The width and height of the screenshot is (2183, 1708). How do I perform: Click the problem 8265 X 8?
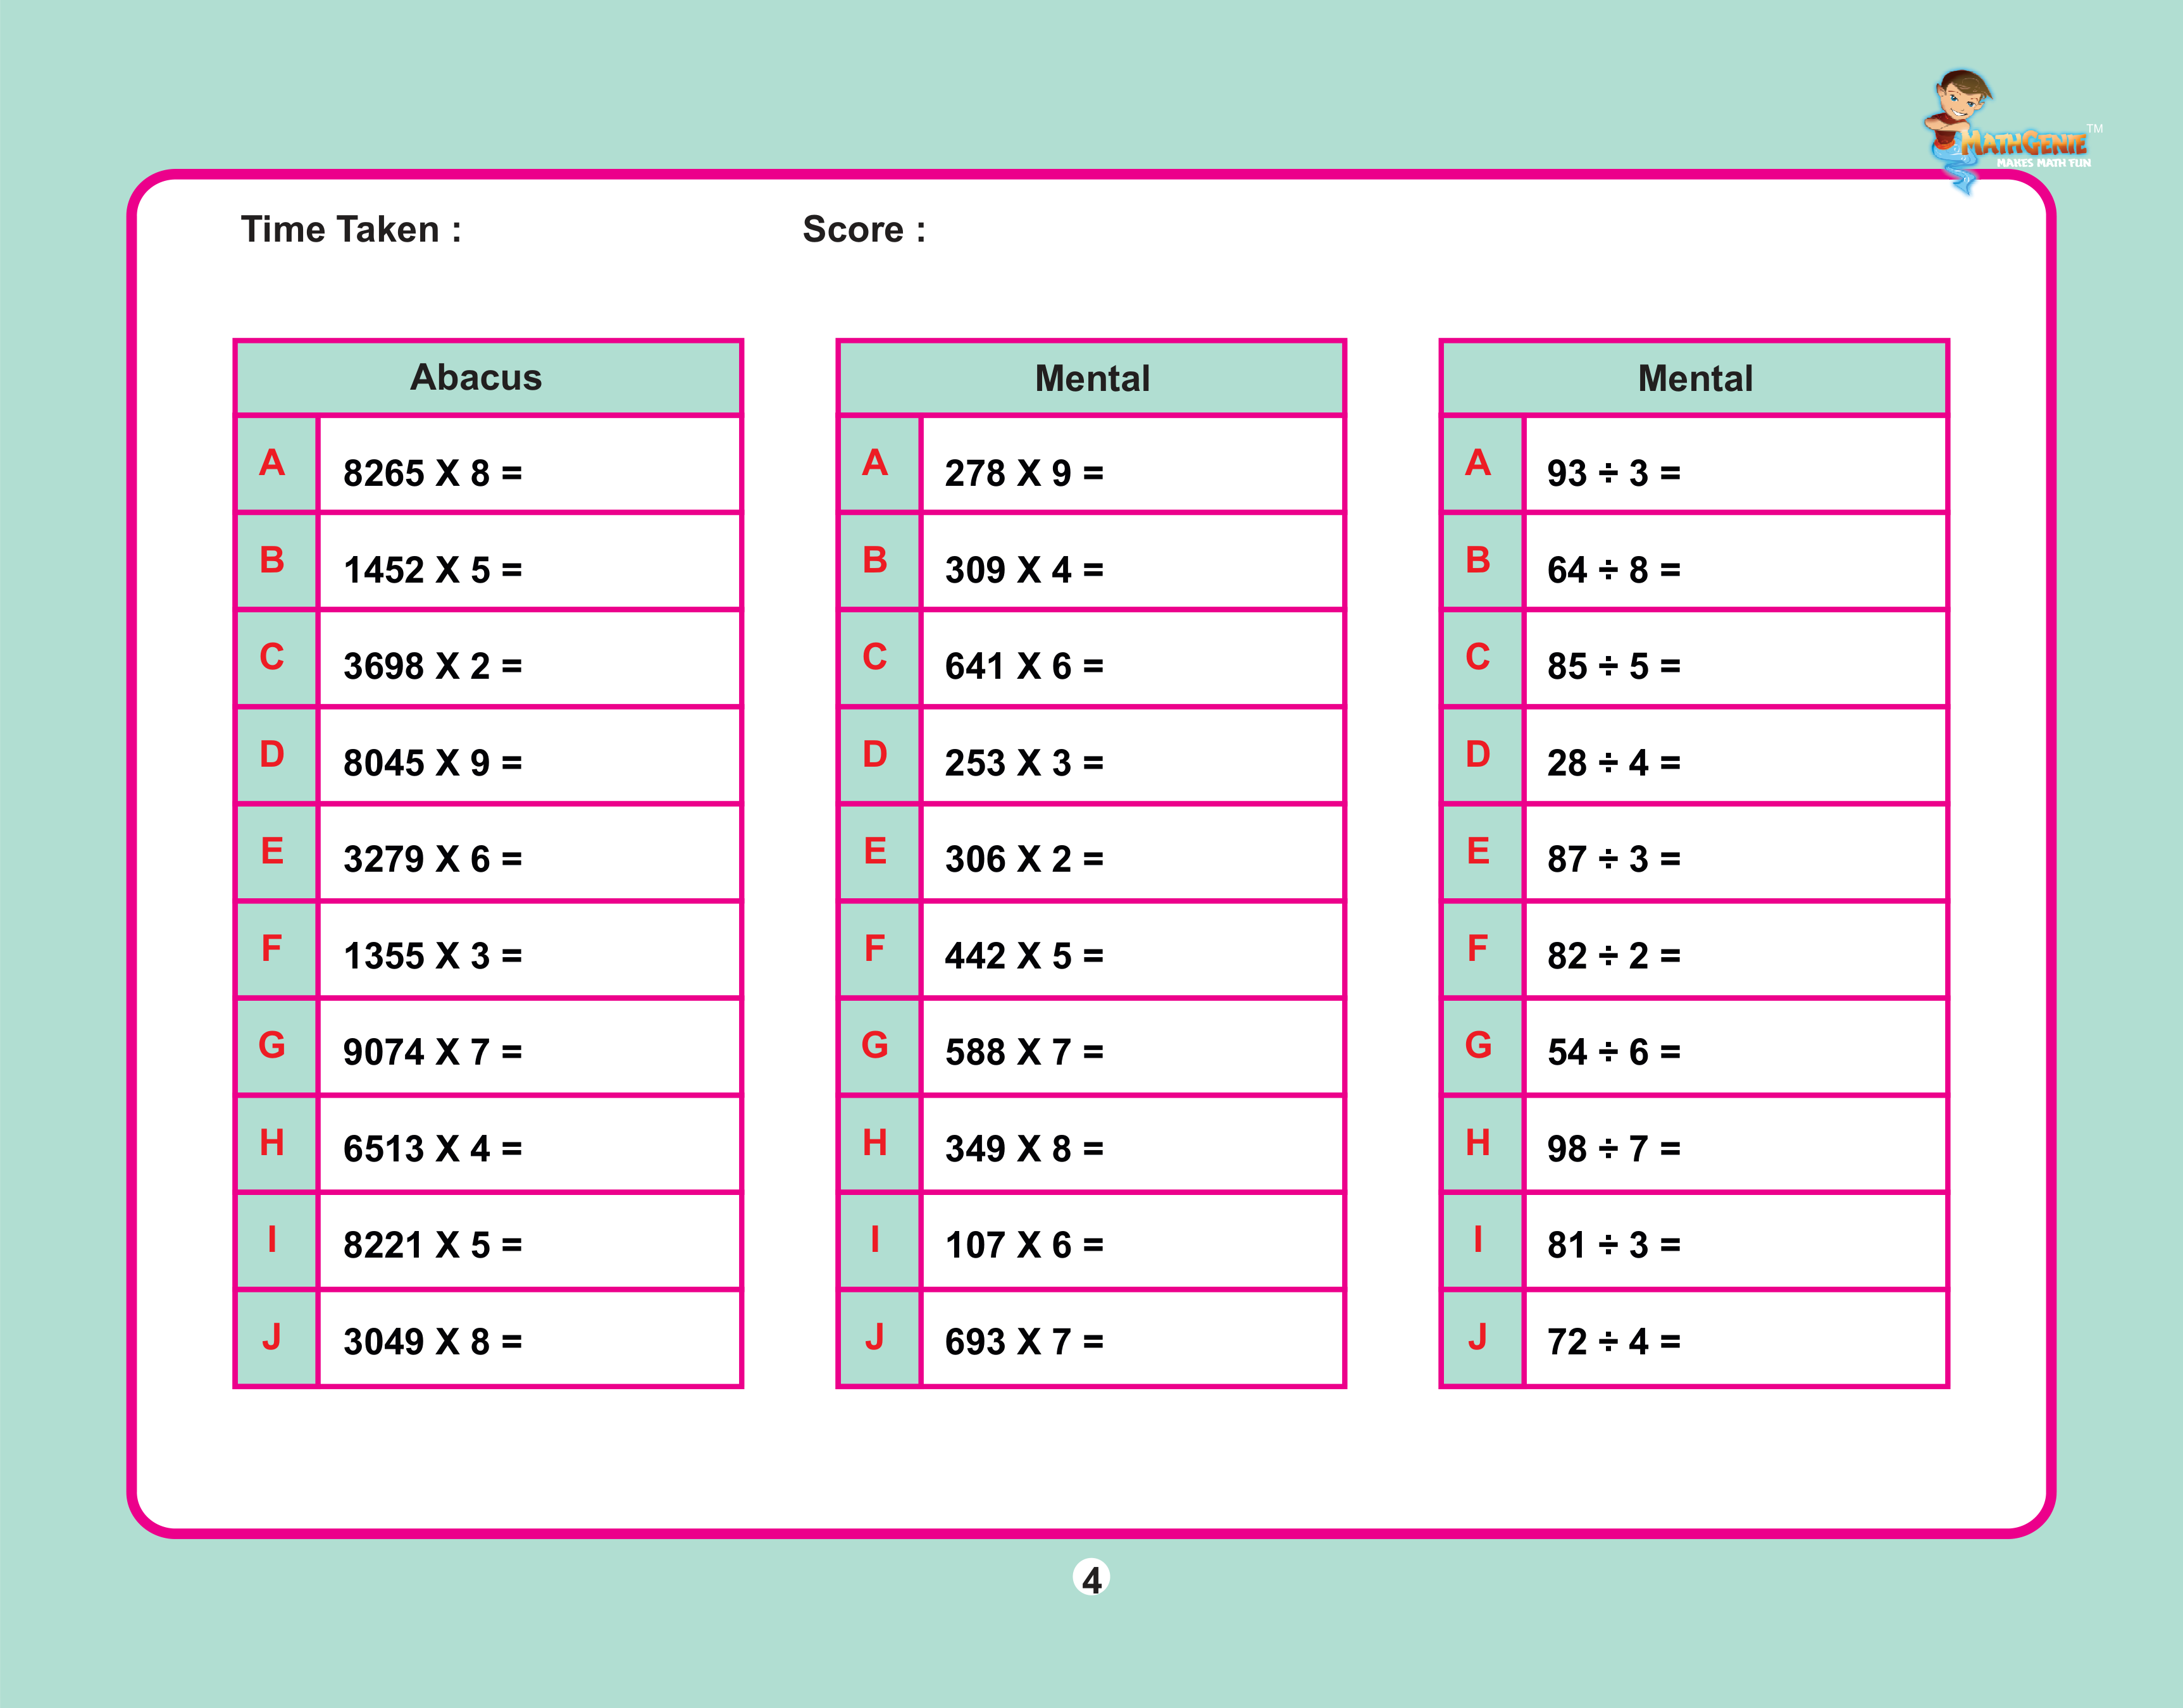[432, 473]
